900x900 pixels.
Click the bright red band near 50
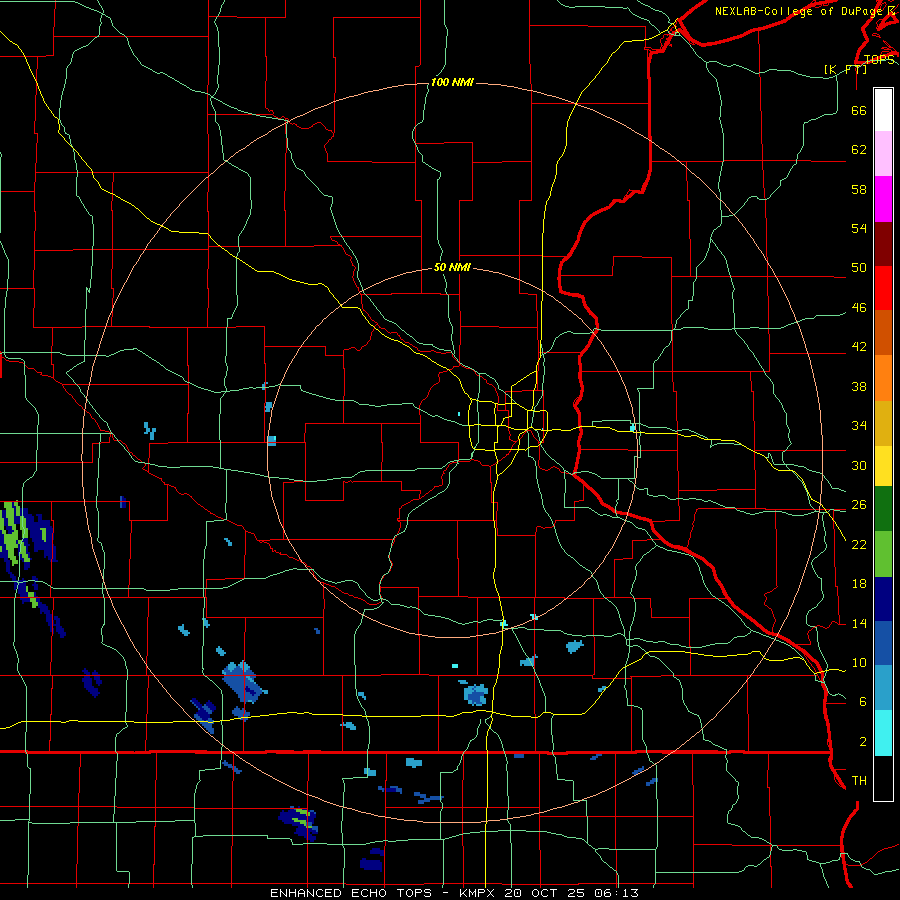point(883,288)
